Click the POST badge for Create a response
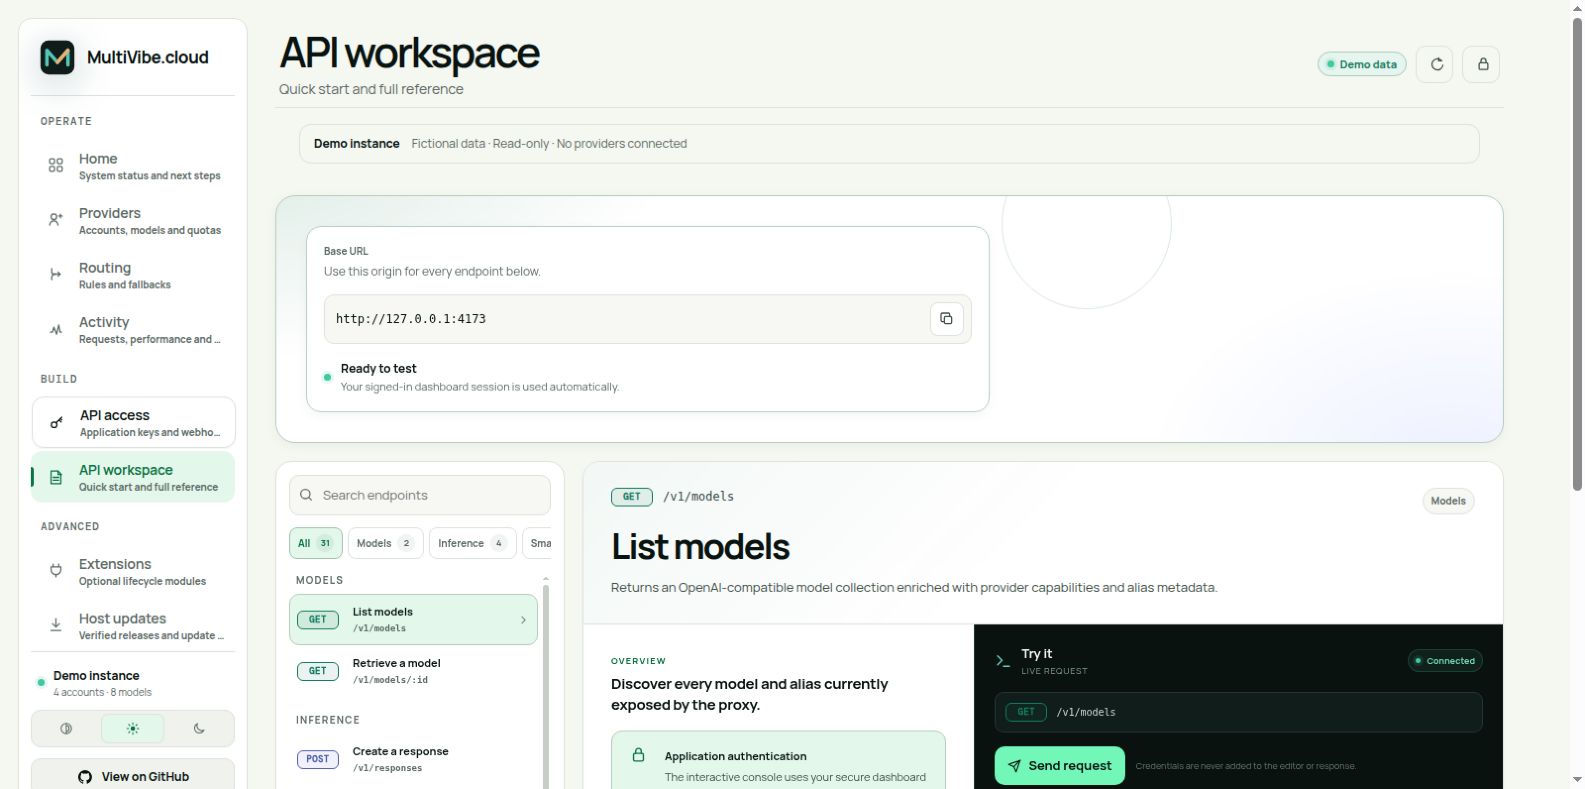The width and height of the screenshot is (1585, 789). [318, 759]
